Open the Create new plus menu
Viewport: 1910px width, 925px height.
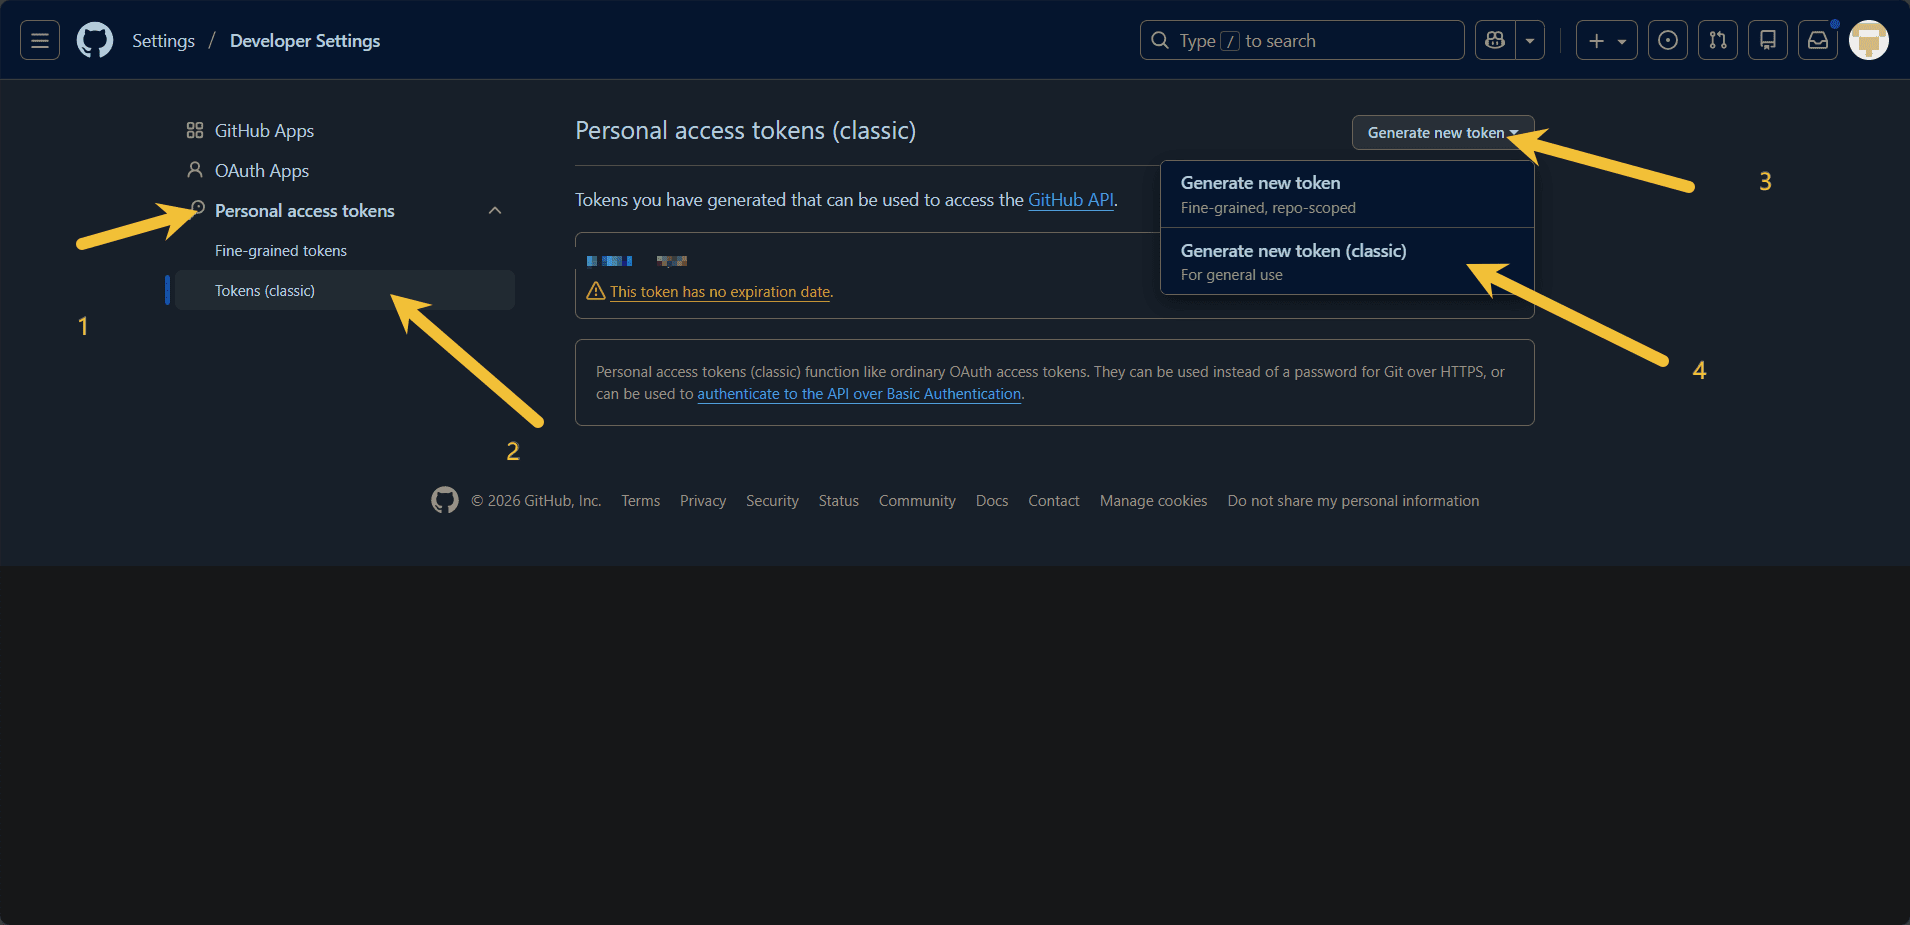1607,40
